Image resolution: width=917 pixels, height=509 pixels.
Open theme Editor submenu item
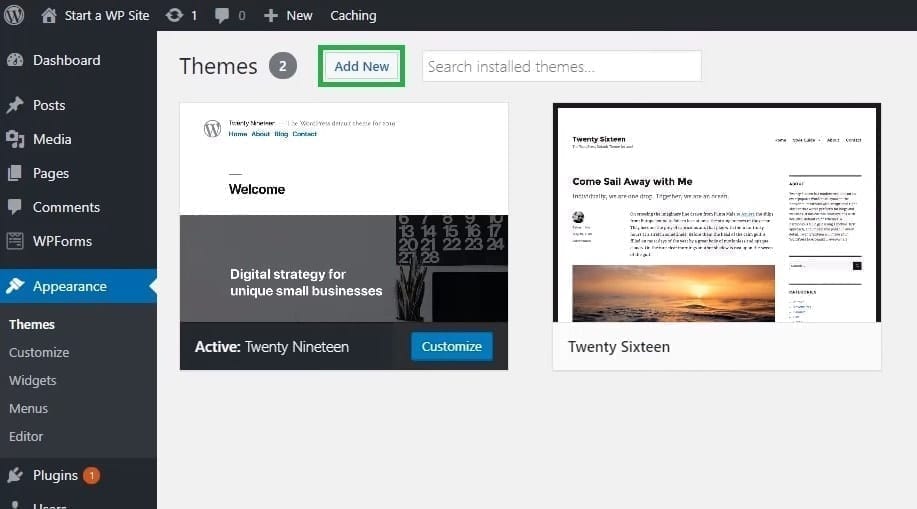point(26,436)
